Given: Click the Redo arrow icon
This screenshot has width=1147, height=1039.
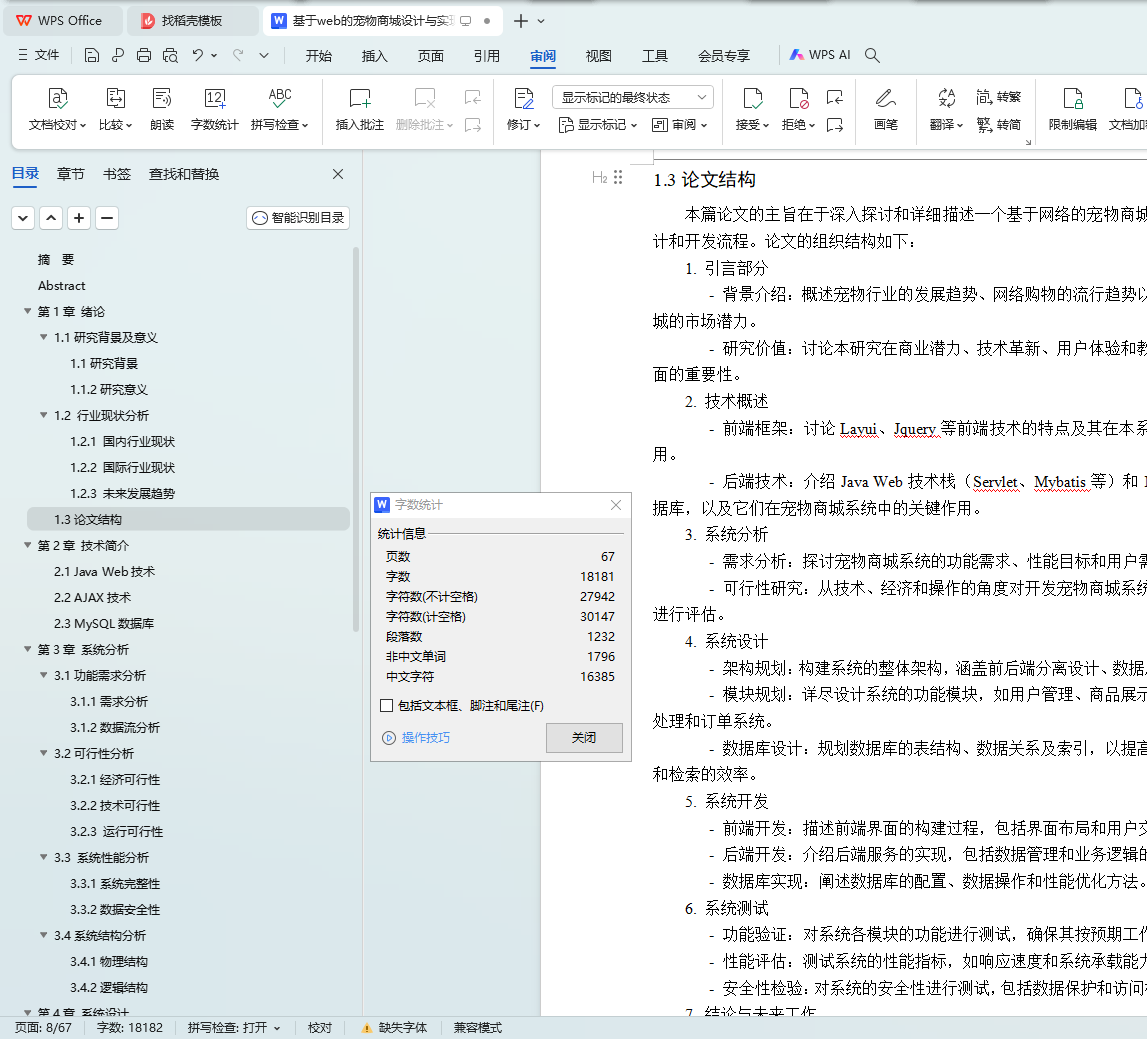Looking at the screenshot, I should pos(238,55).
